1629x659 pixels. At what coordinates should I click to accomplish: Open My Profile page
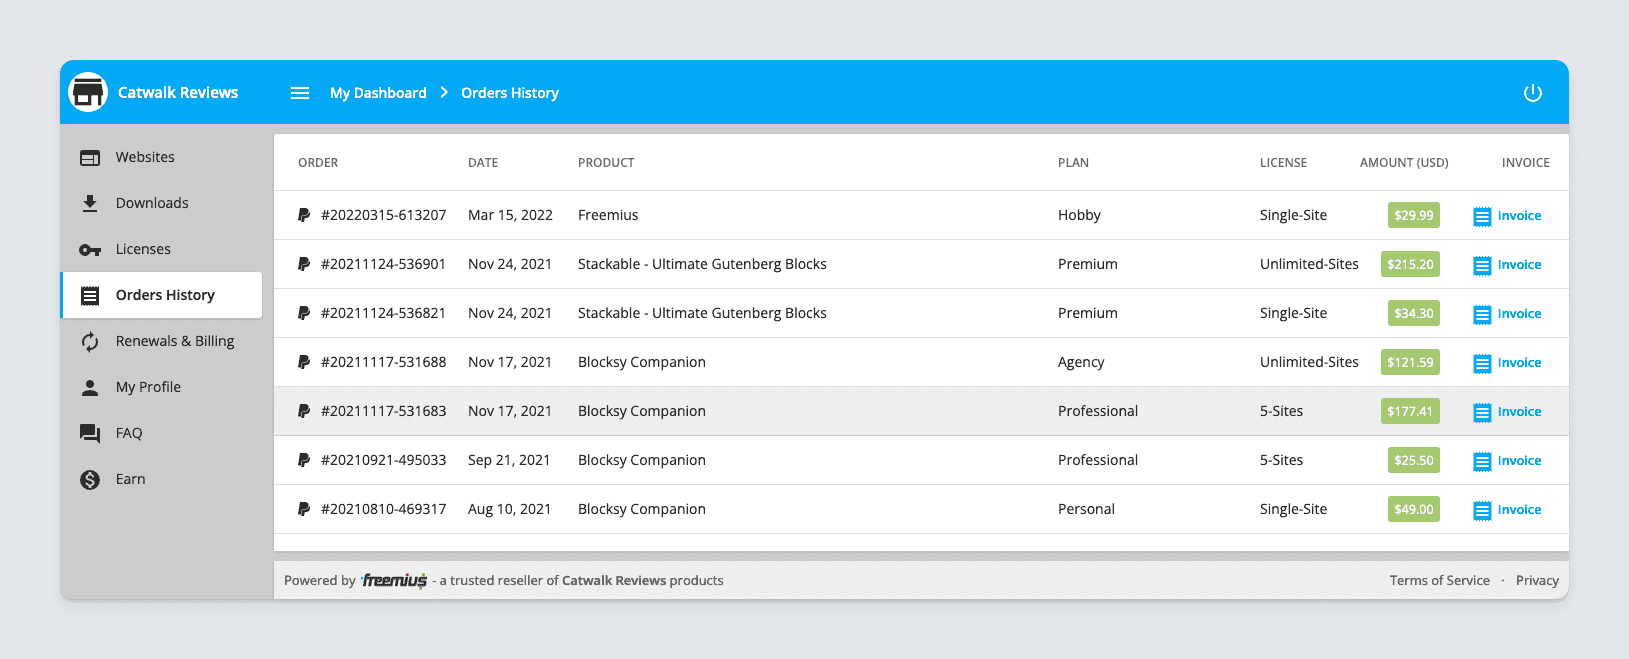click(x=161, y=387)
